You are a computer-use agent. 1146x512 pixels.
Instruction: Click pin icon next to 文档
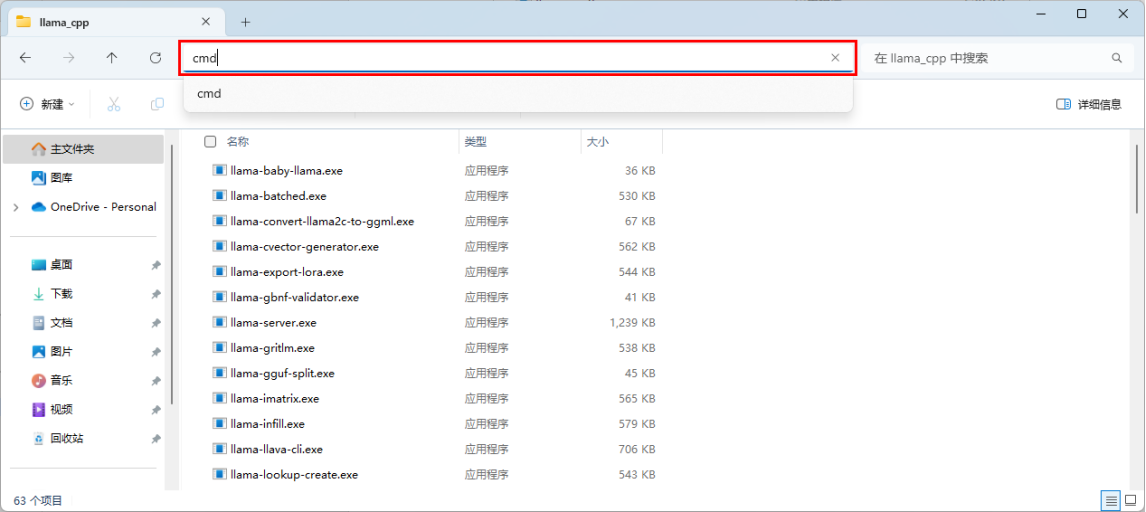(x=156, y=323)
